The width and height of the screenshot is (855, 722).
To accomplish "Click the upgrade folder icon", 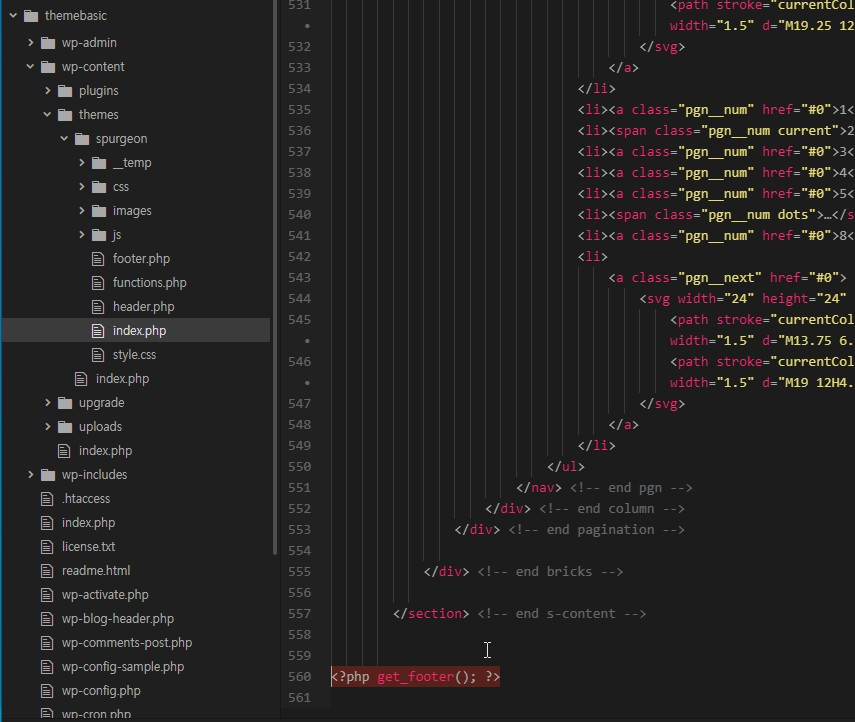I will point(65,402).
